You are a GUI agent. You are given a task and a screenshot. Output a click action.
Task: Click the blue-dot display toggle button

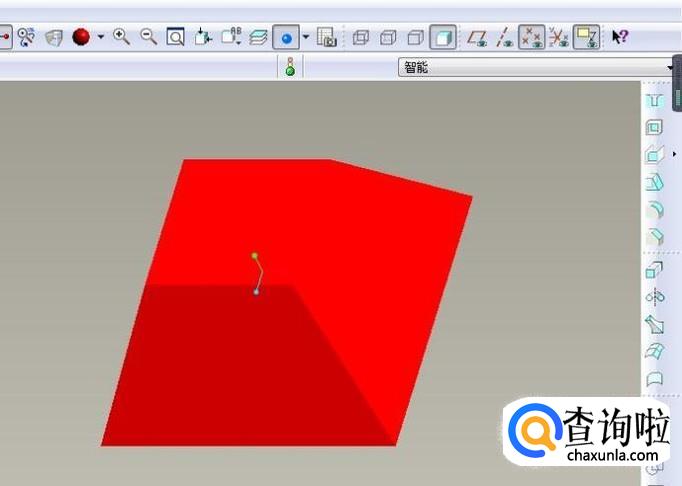(286, 37)
